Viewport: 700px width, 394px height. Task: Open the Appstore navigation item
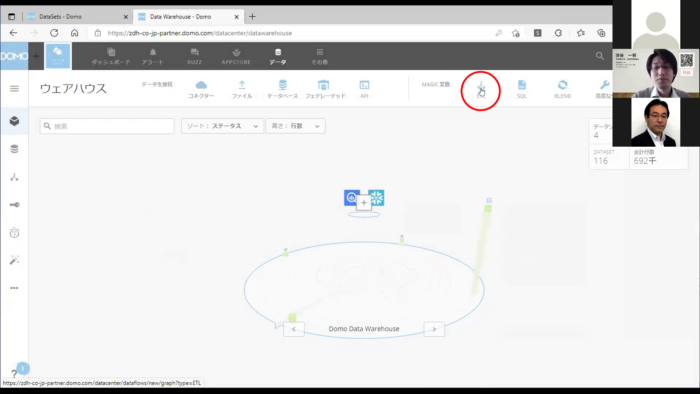tap(236, 56)
